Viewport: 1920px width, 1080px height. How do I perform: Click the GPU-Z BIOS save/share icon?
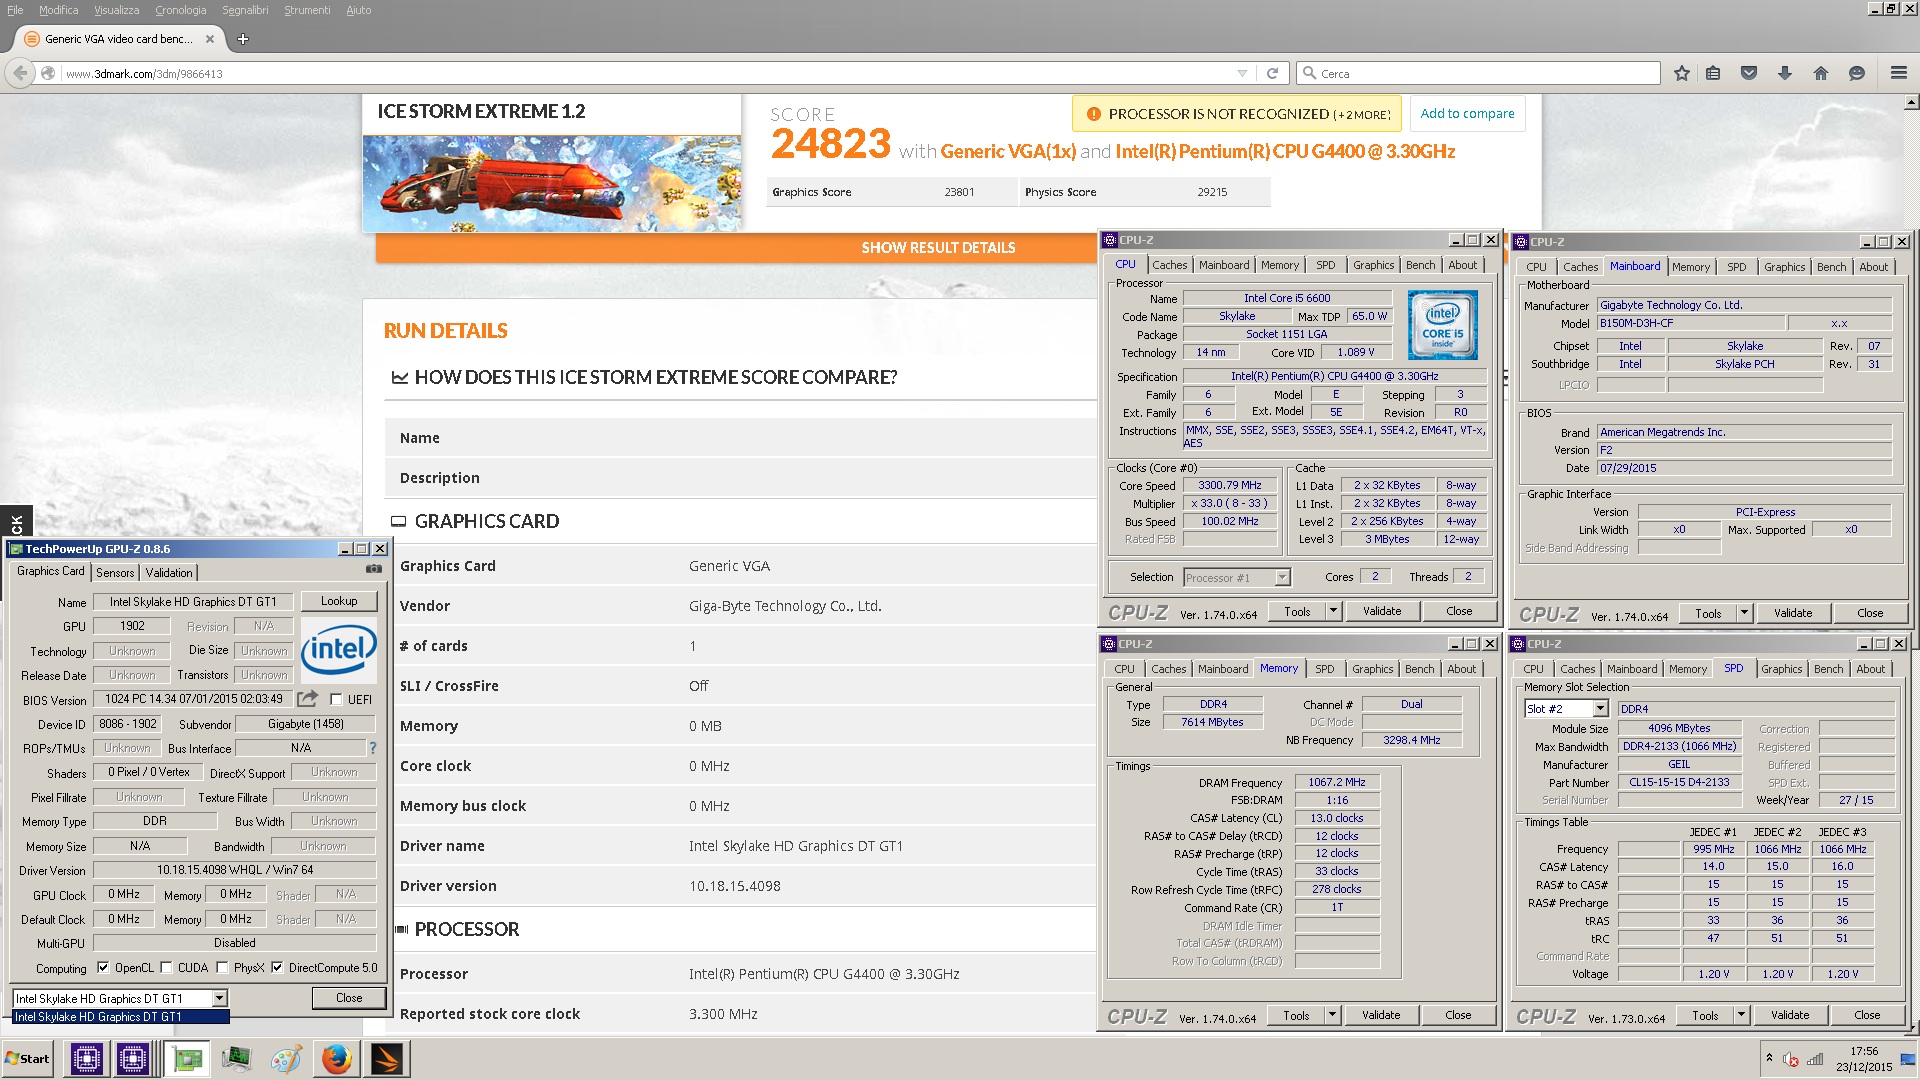point(308,698)
